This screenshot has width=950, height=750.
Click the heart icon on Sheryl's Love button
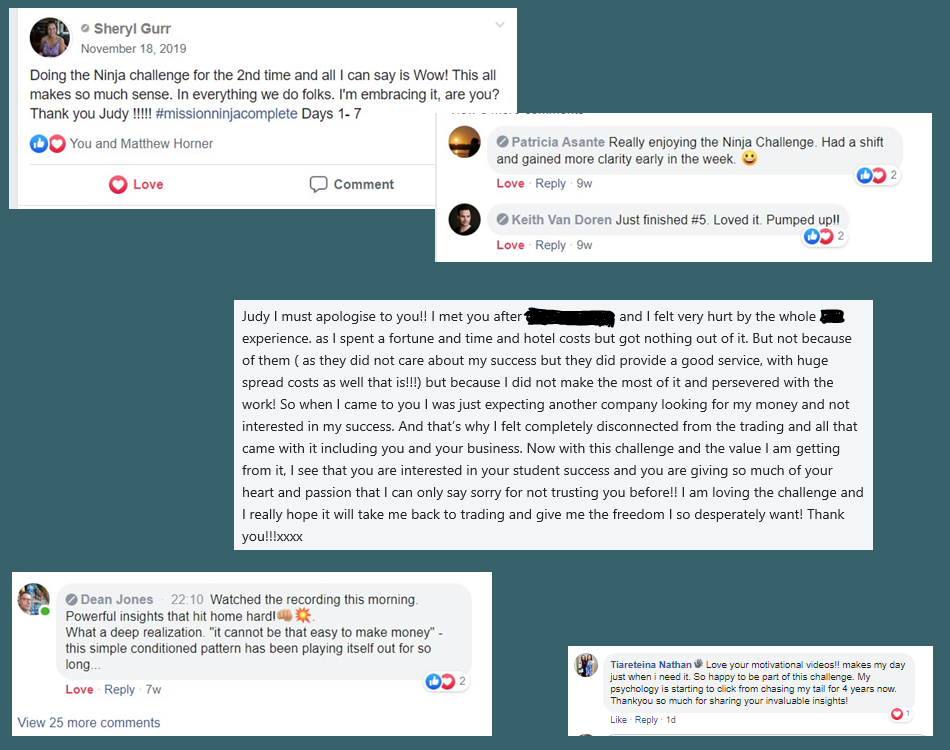point(118,184)
